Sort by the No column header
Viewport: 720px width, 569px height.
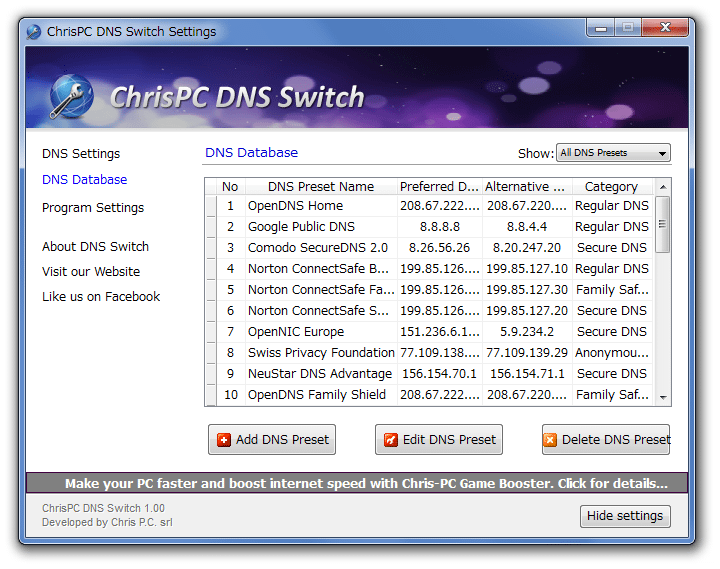tap(230, 186)
